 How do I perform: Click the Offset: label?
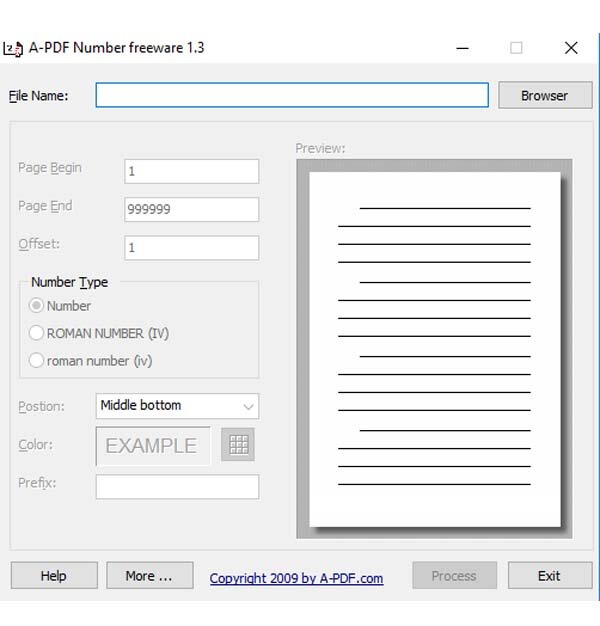[x=39, y=244]
